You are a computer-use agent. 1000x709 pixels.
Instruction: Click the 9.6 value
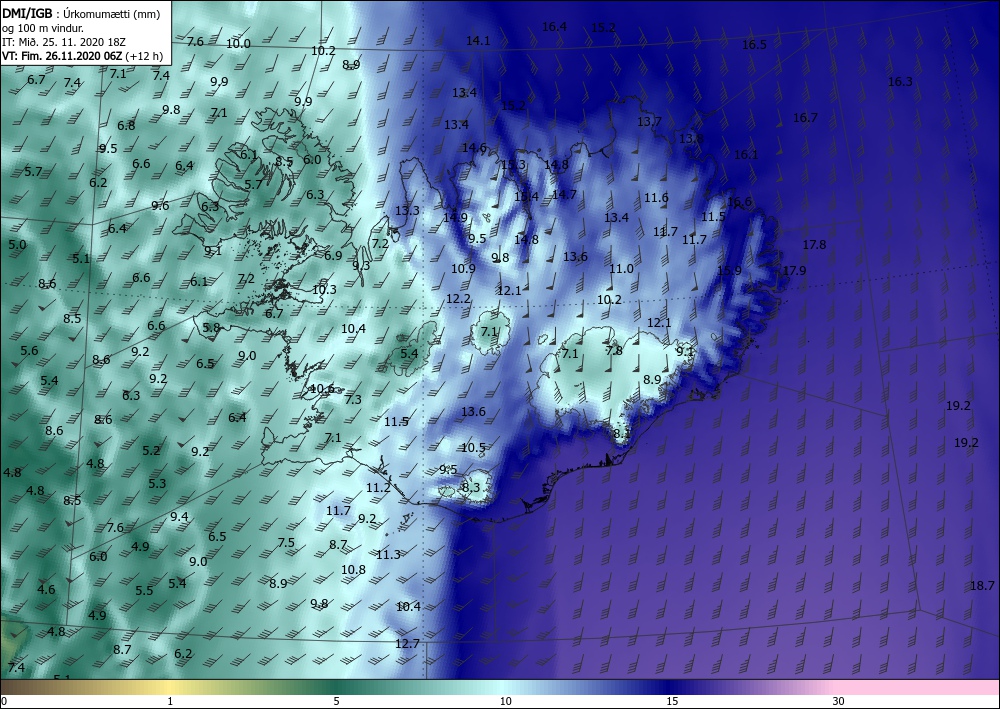tap(160, 206)
